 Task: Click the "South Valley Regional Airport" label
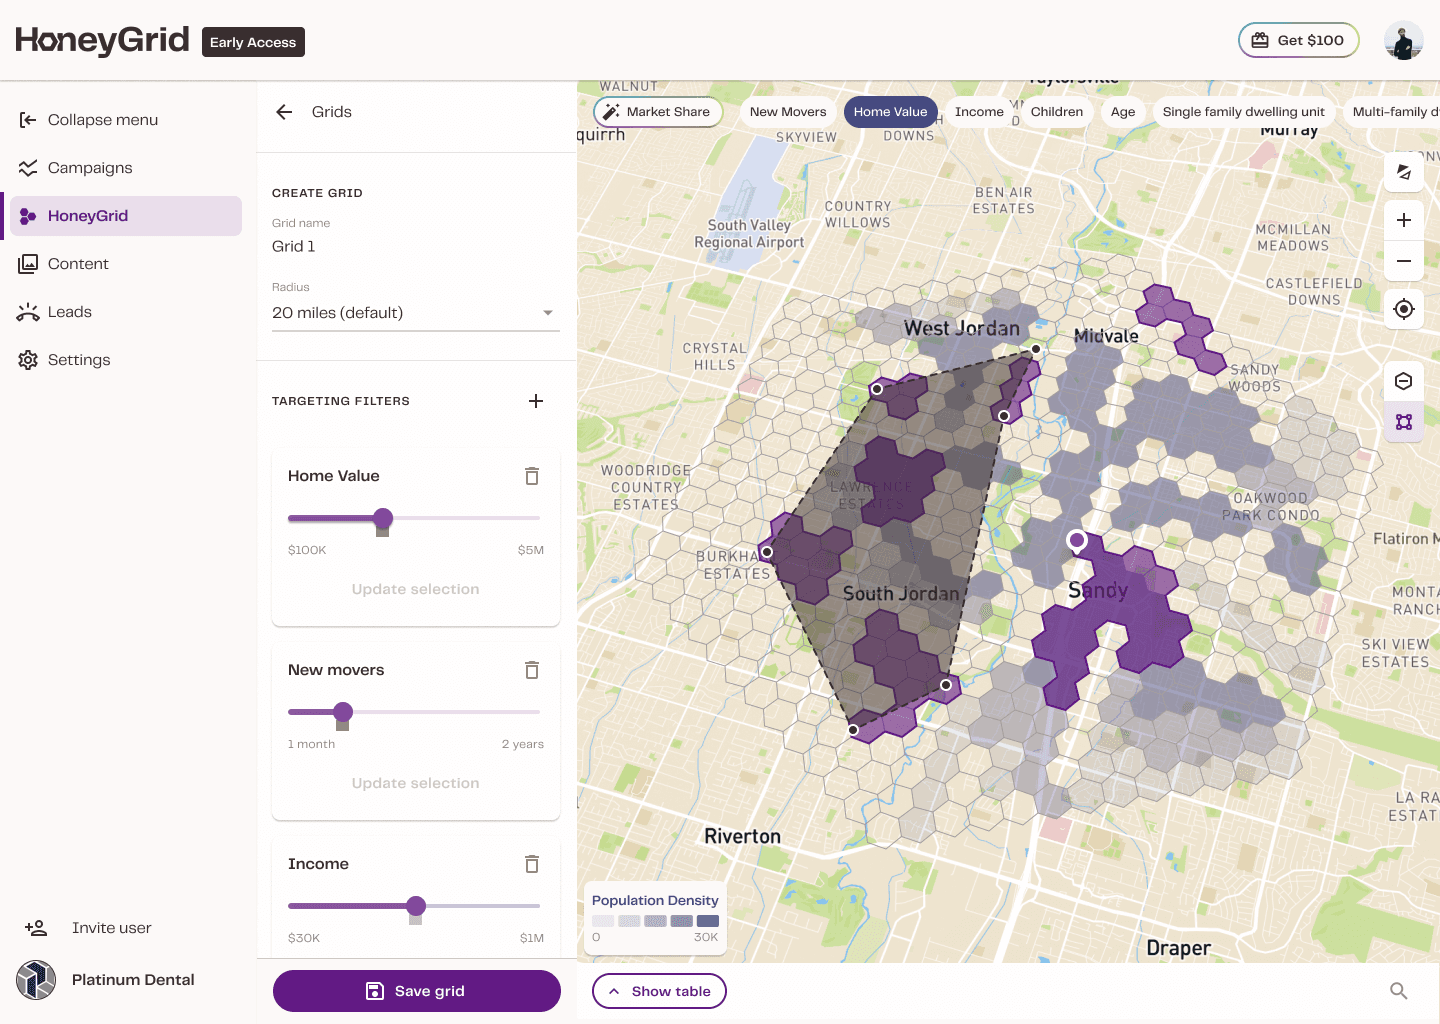(x=749, y=234)
